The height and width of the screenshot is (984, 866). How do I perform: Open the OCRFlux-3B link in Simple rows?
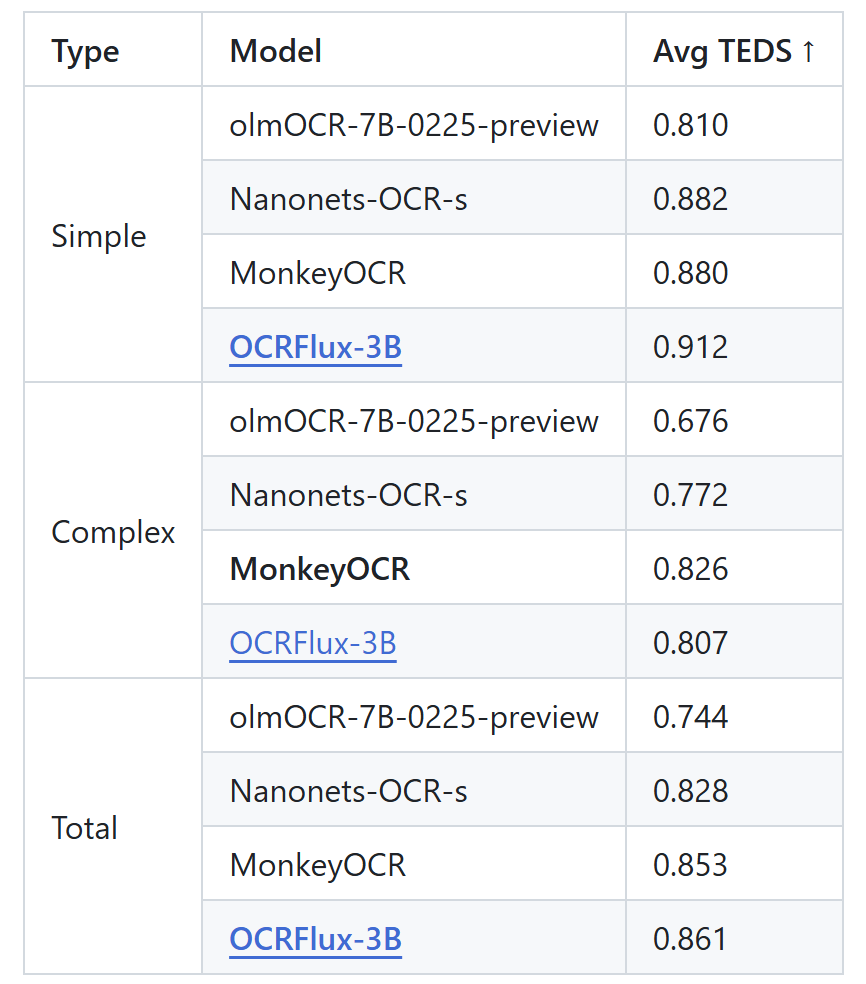coord(315,347)
